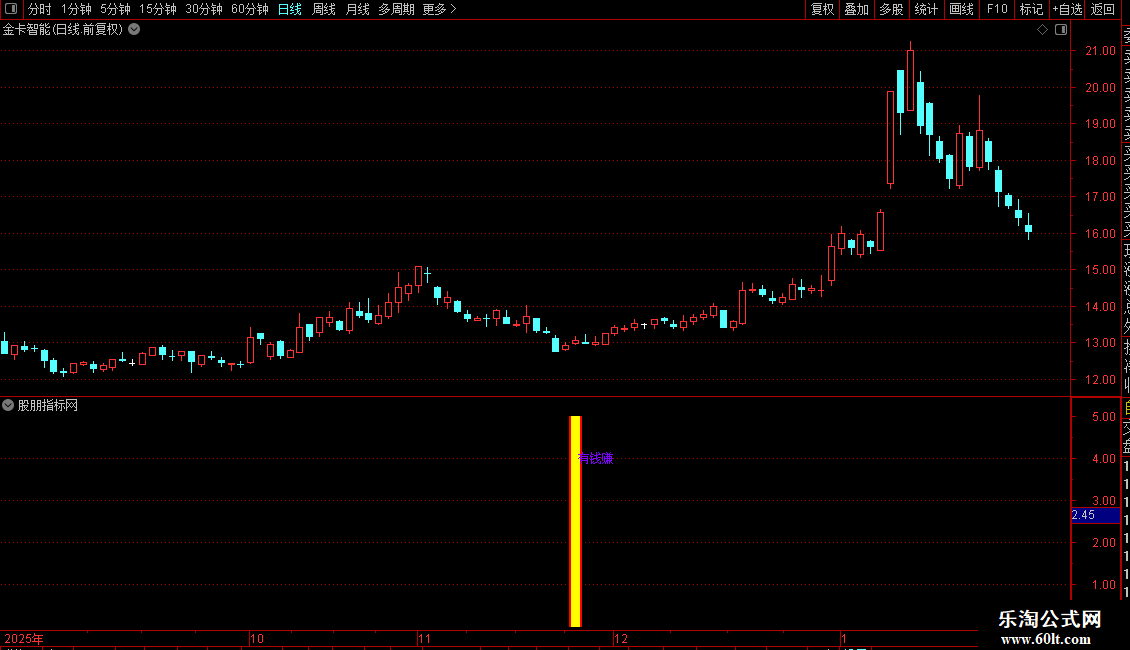The image size is (1130, 650).
Task: Click the 2025年 timeline label
Action: [x=24, y=638]
